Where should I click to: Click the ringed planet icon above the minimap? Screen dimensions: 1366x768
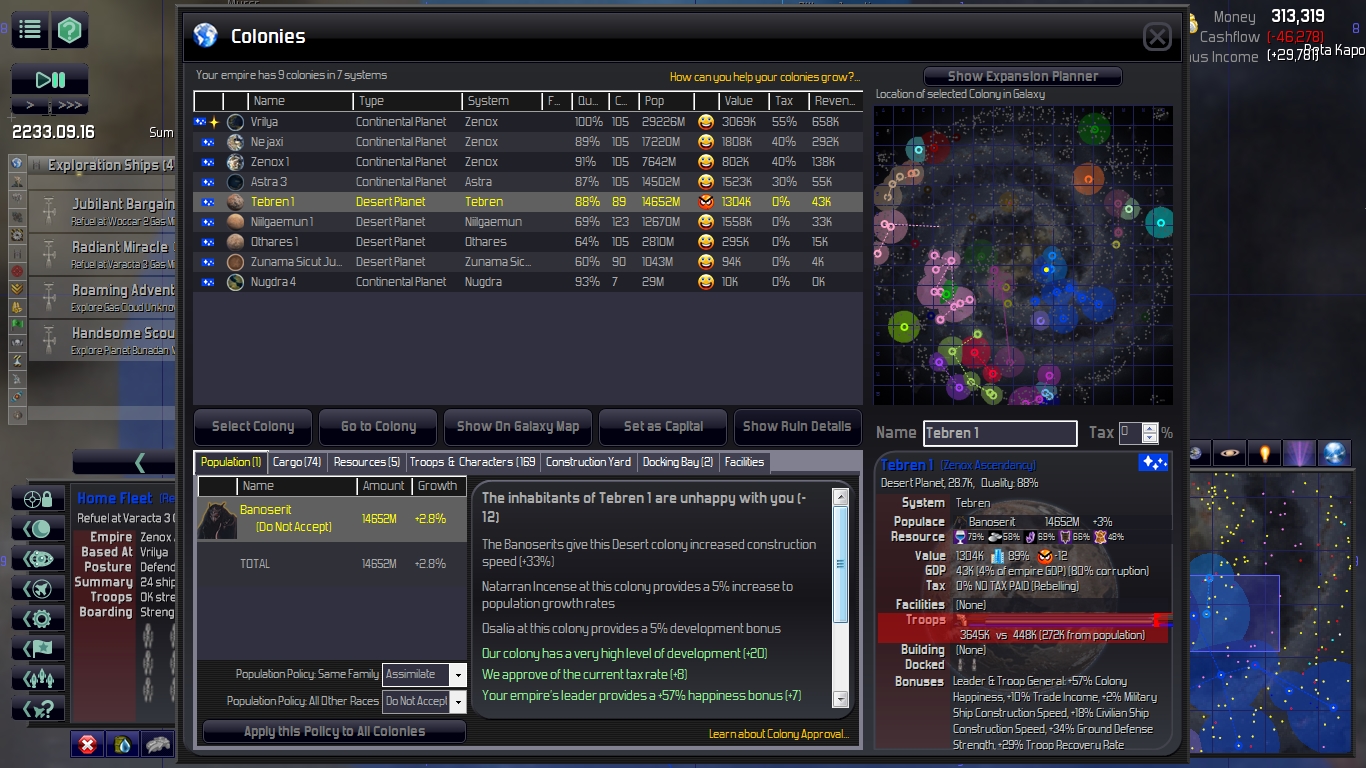tap(1231, 454)
